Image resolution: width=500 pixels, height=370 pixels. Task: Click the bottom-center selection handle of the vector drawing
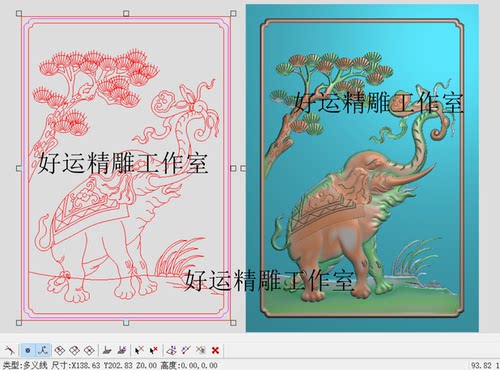point(126,323)
